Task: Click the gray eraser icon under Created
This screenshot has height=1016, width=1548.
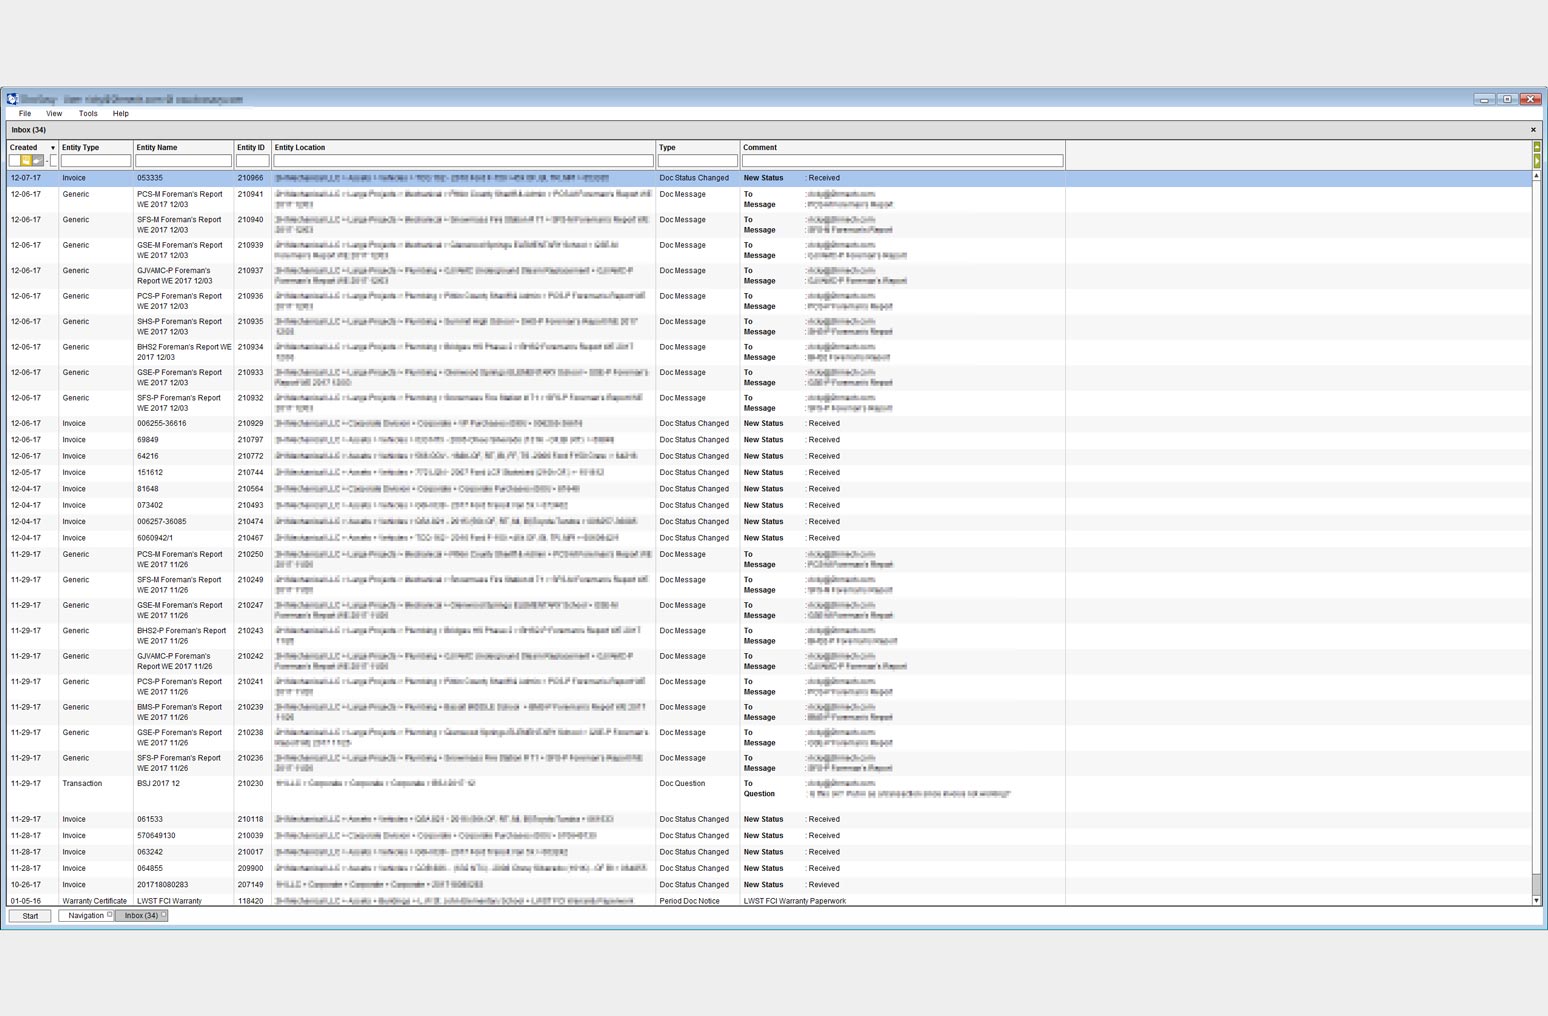Action: pos(37,161)
